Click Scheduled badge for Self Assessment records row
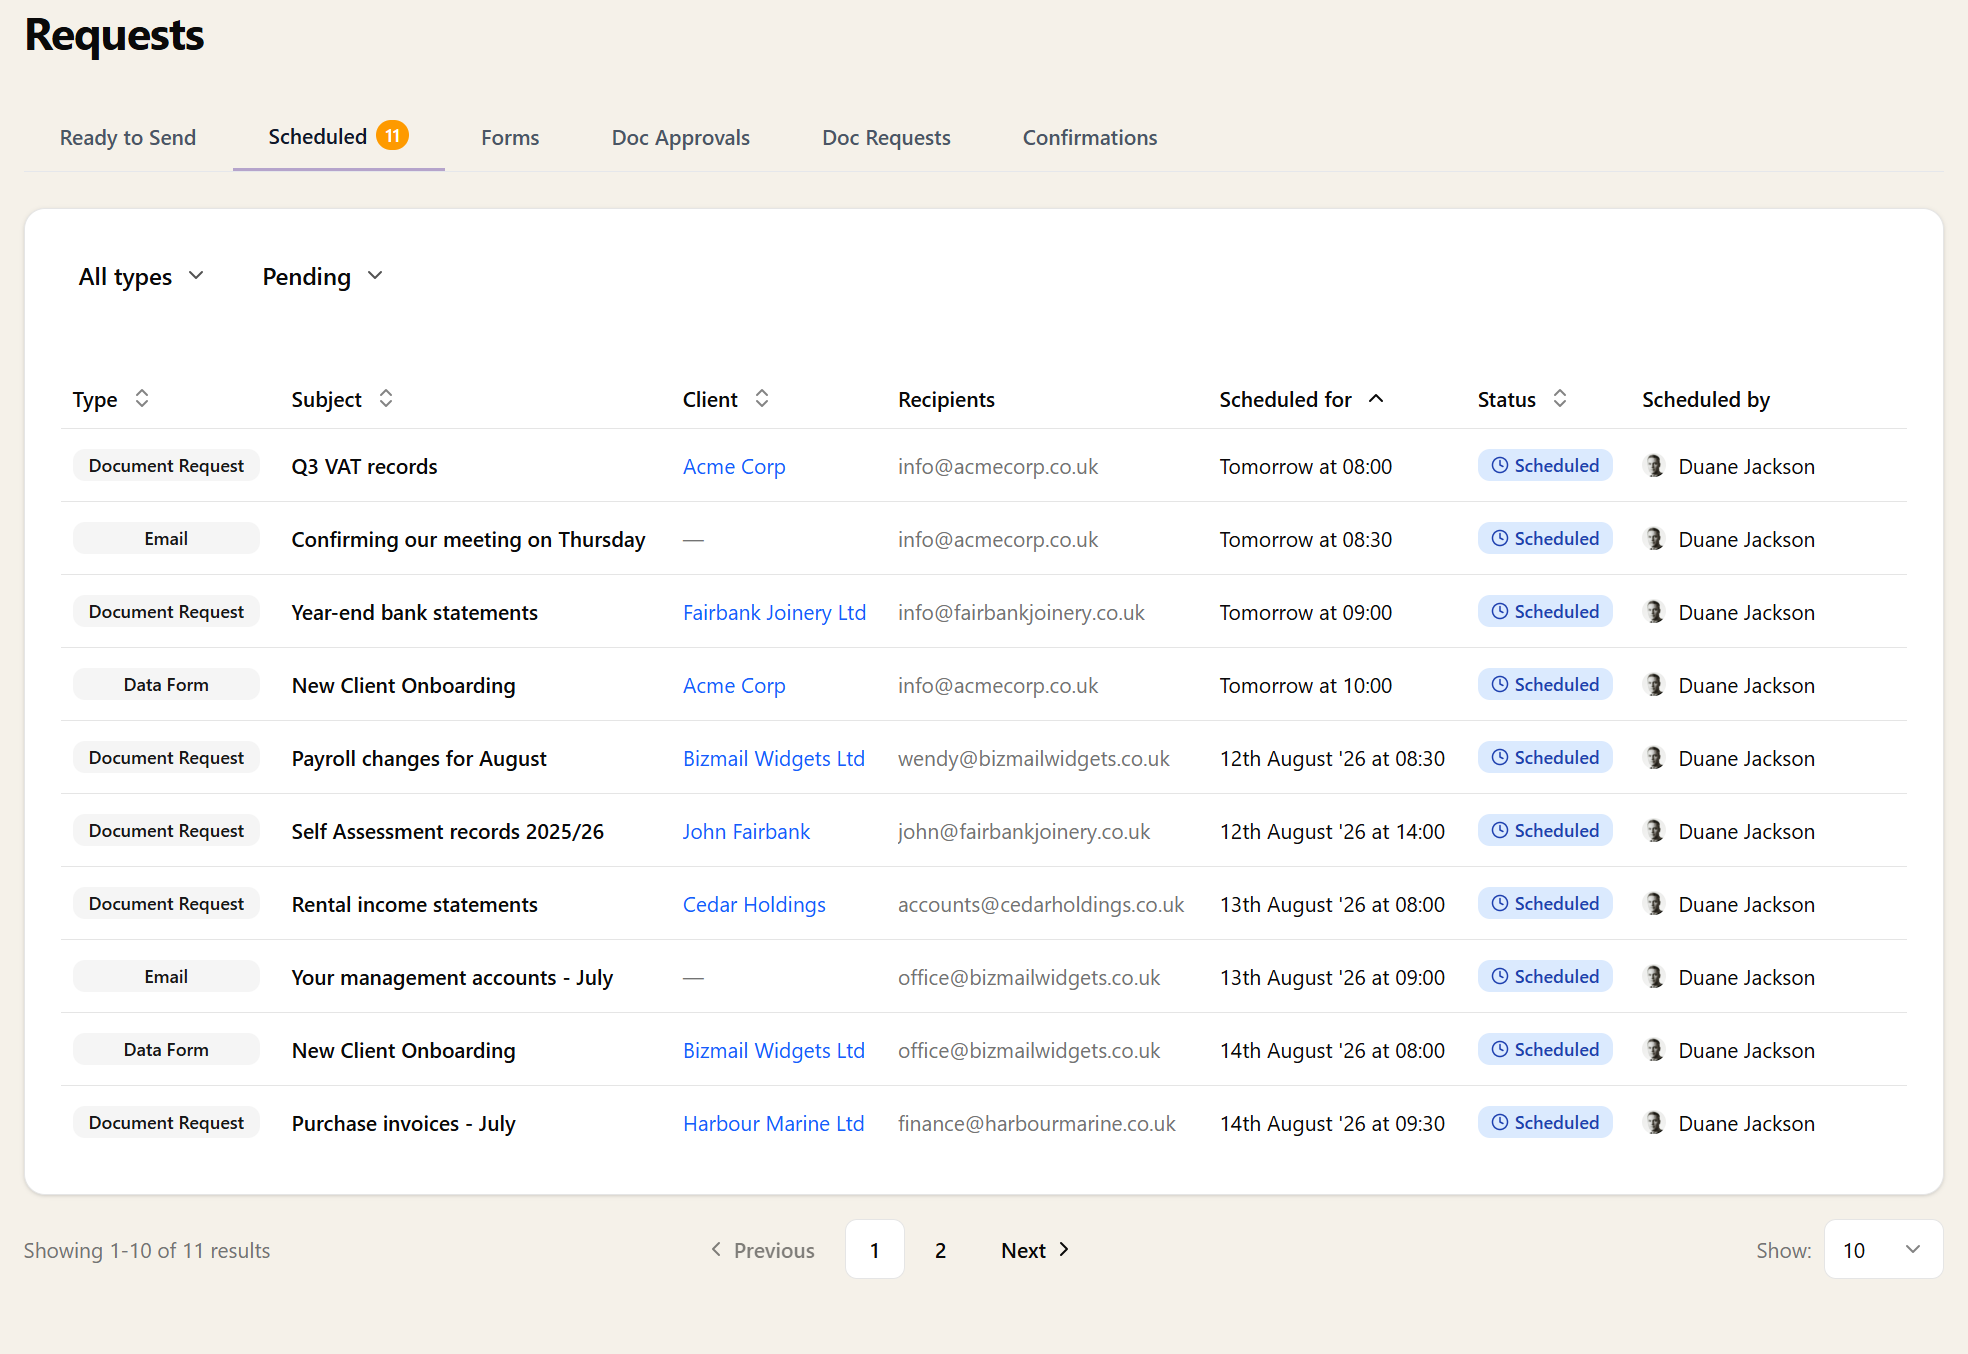This screenshot has height=1354, width=1968. (x=1545, y=831)
